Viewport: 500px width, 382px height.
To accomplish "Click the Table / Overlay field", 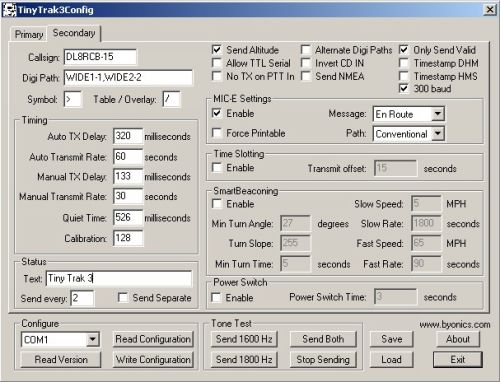I will click(171, 99).
